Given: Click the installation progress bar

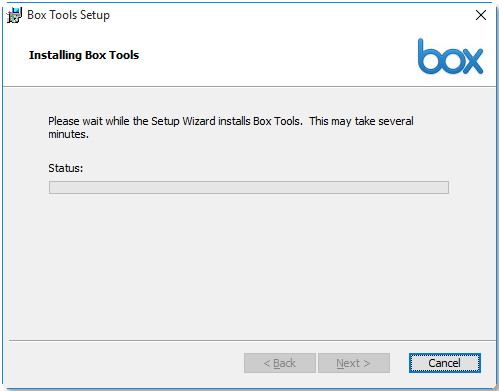Looking at the screenshot, I should tap(249, 187).
